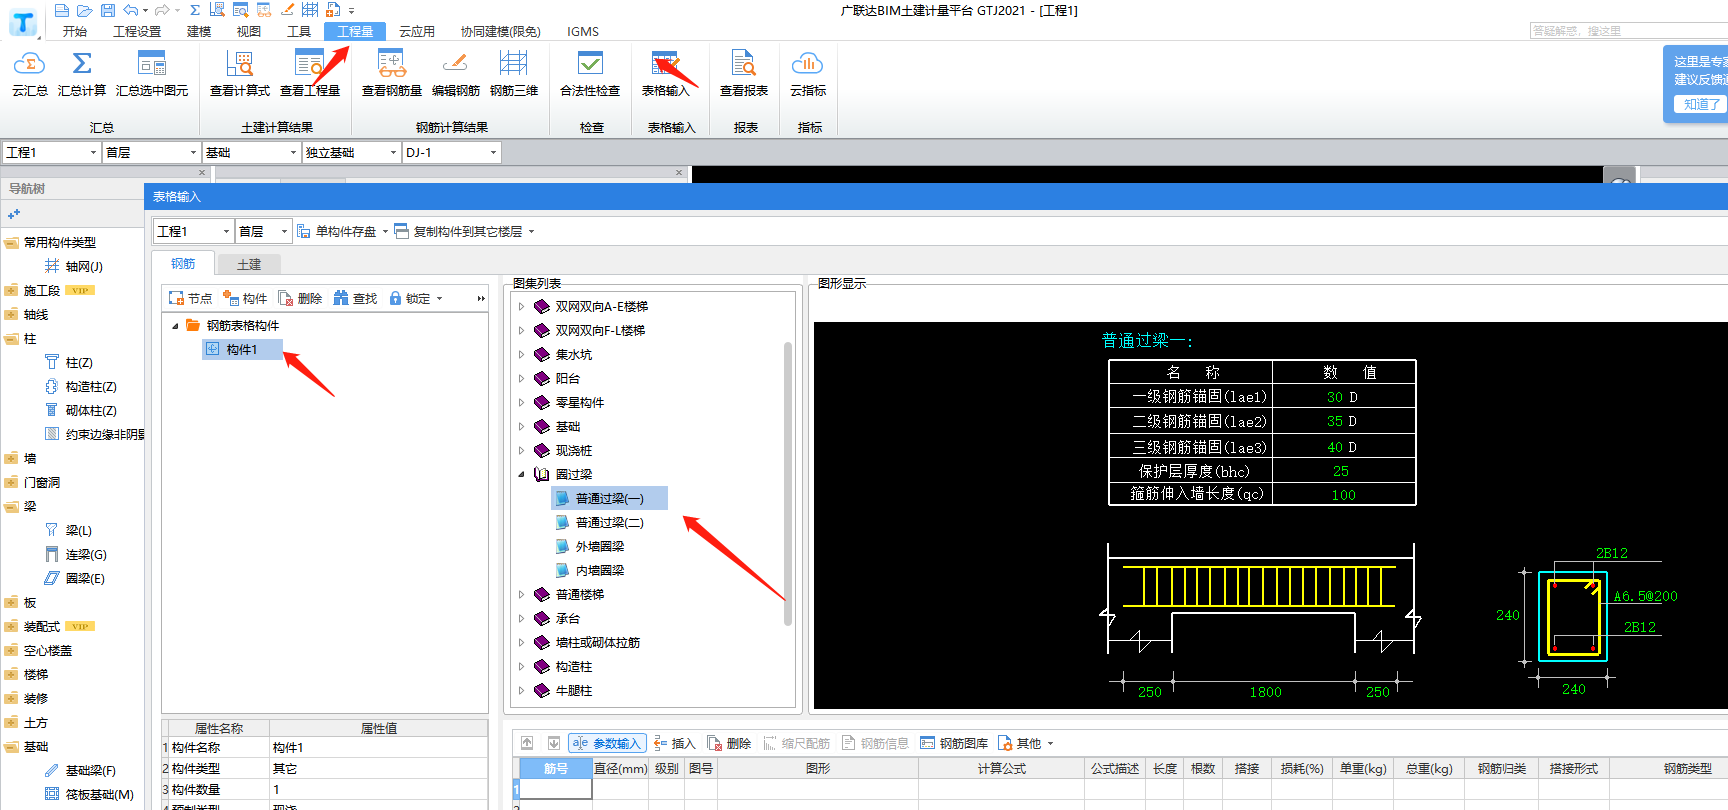This screenshot has width=1728, height=810.
Task: Open 钢筋三维 view icon
Action: (x=513, y=65)
